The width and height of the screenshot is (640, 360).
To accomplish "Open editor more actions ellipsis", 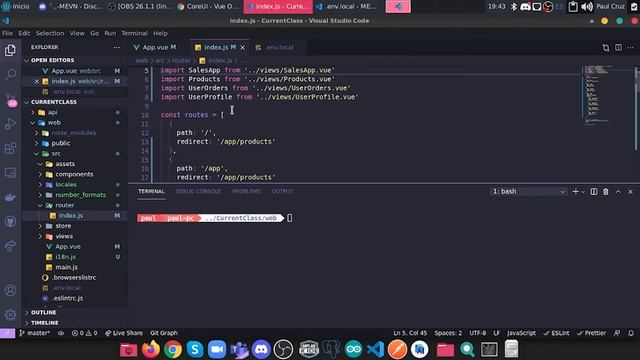I will pos(631,48).
